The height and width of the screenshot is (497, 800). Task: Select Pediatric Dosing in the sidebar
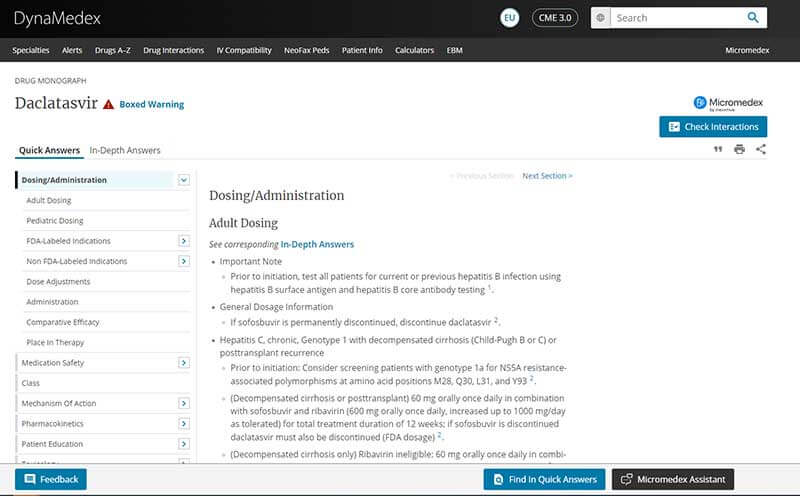click(x=55, y=221)
